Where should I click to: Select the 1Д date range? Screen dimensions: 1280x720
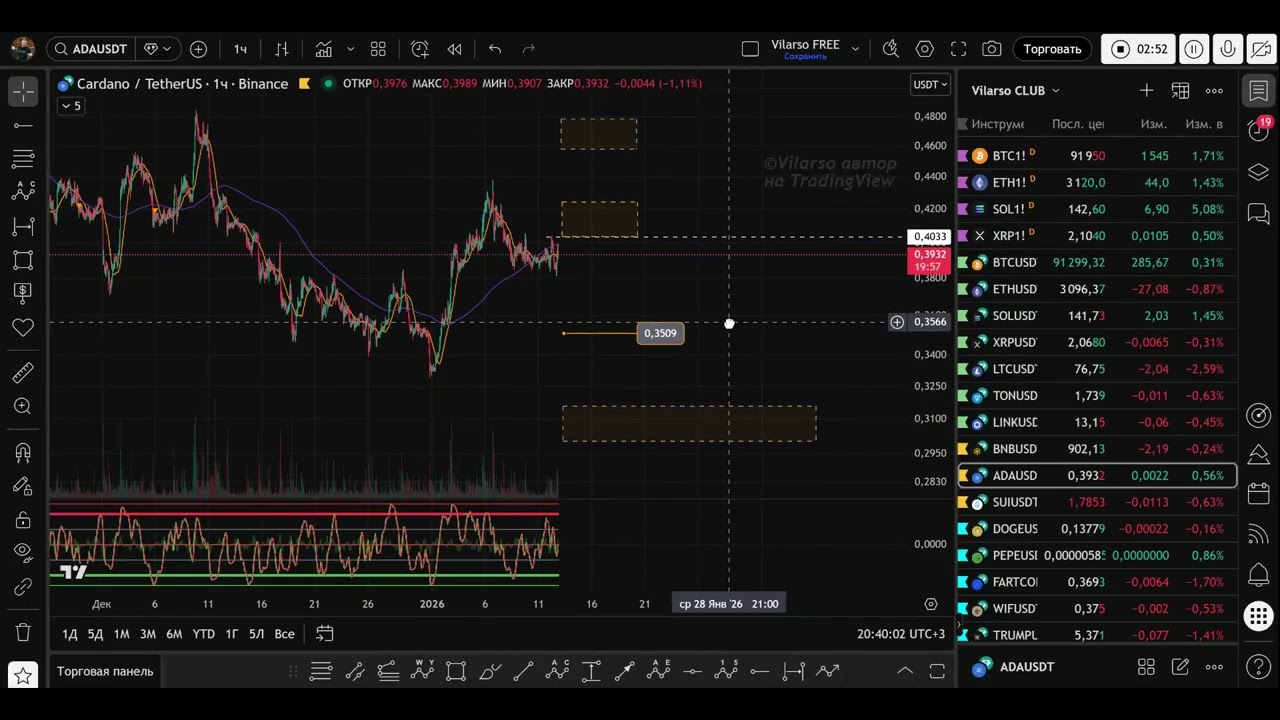70,634
